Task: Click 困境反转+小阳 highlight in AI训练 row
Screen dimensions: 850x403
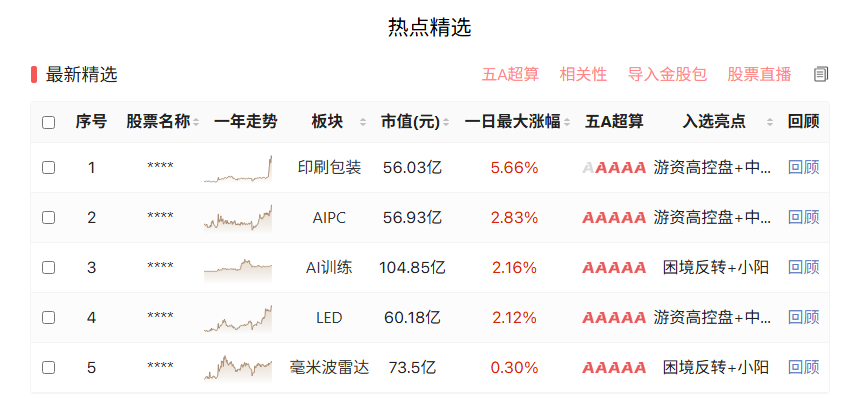Action: point(716,267)
